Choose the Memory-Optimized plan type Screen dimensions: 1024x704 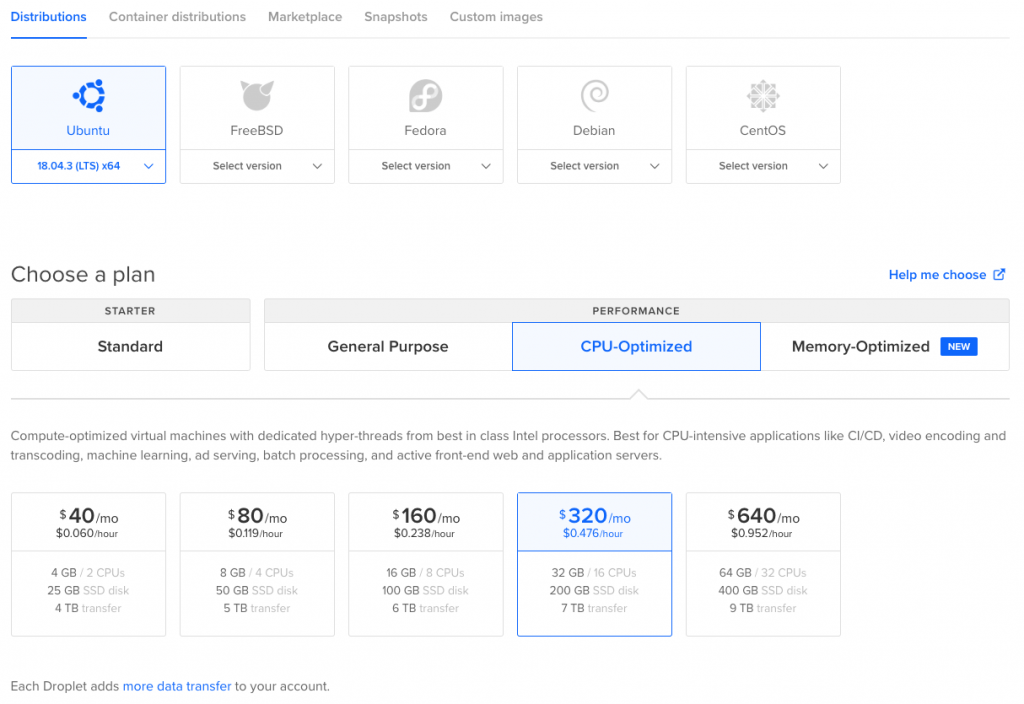coord(885,347)
